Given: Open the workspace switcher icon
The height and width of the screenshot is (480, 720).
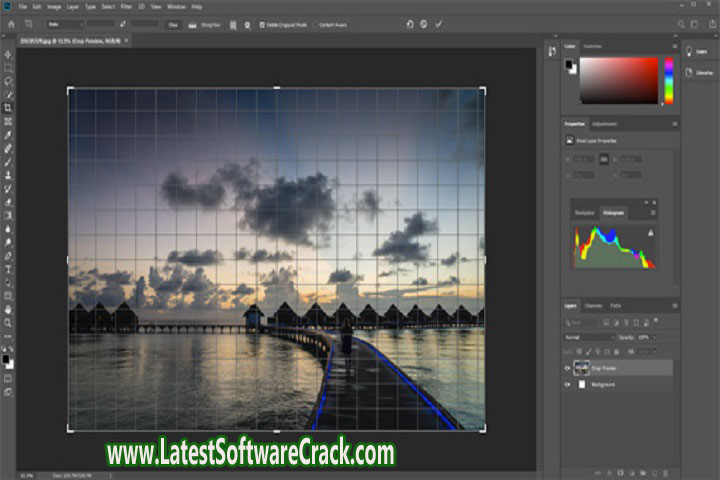Looking at the screenshot, I should coord(694,24).
